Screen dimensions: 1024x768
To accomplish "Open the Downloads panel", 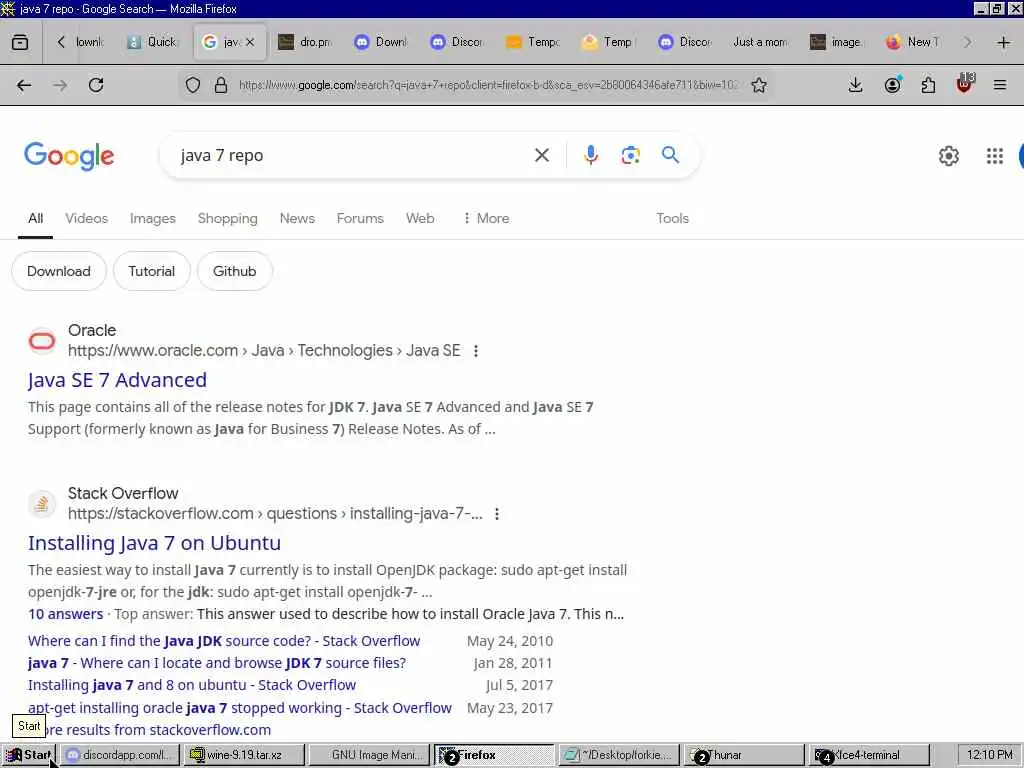I will pyautogui.click(x=855, y=85).
